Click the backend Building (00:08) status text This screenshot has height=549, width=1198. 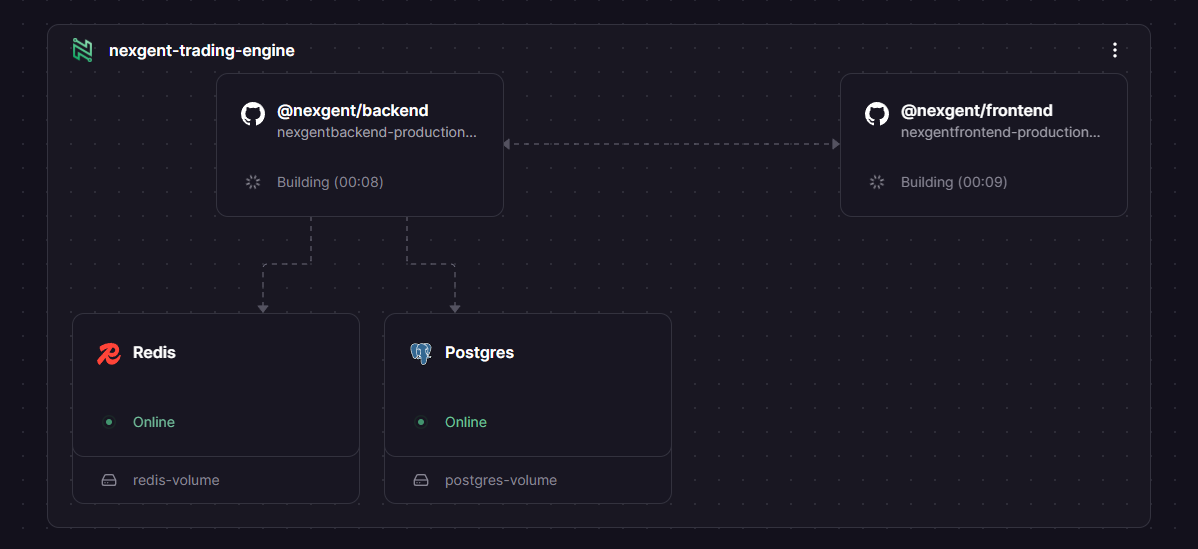coord(330,182)
